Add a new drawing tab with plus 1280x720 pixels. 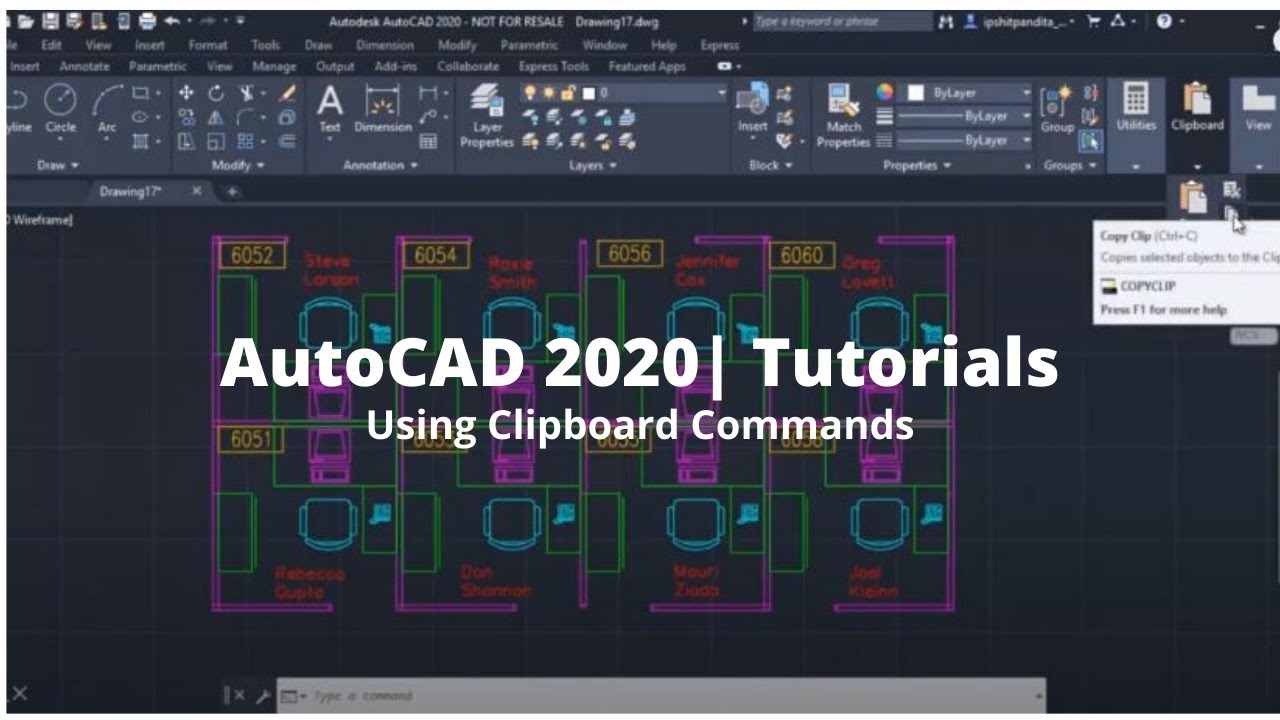tap(232, 191)
